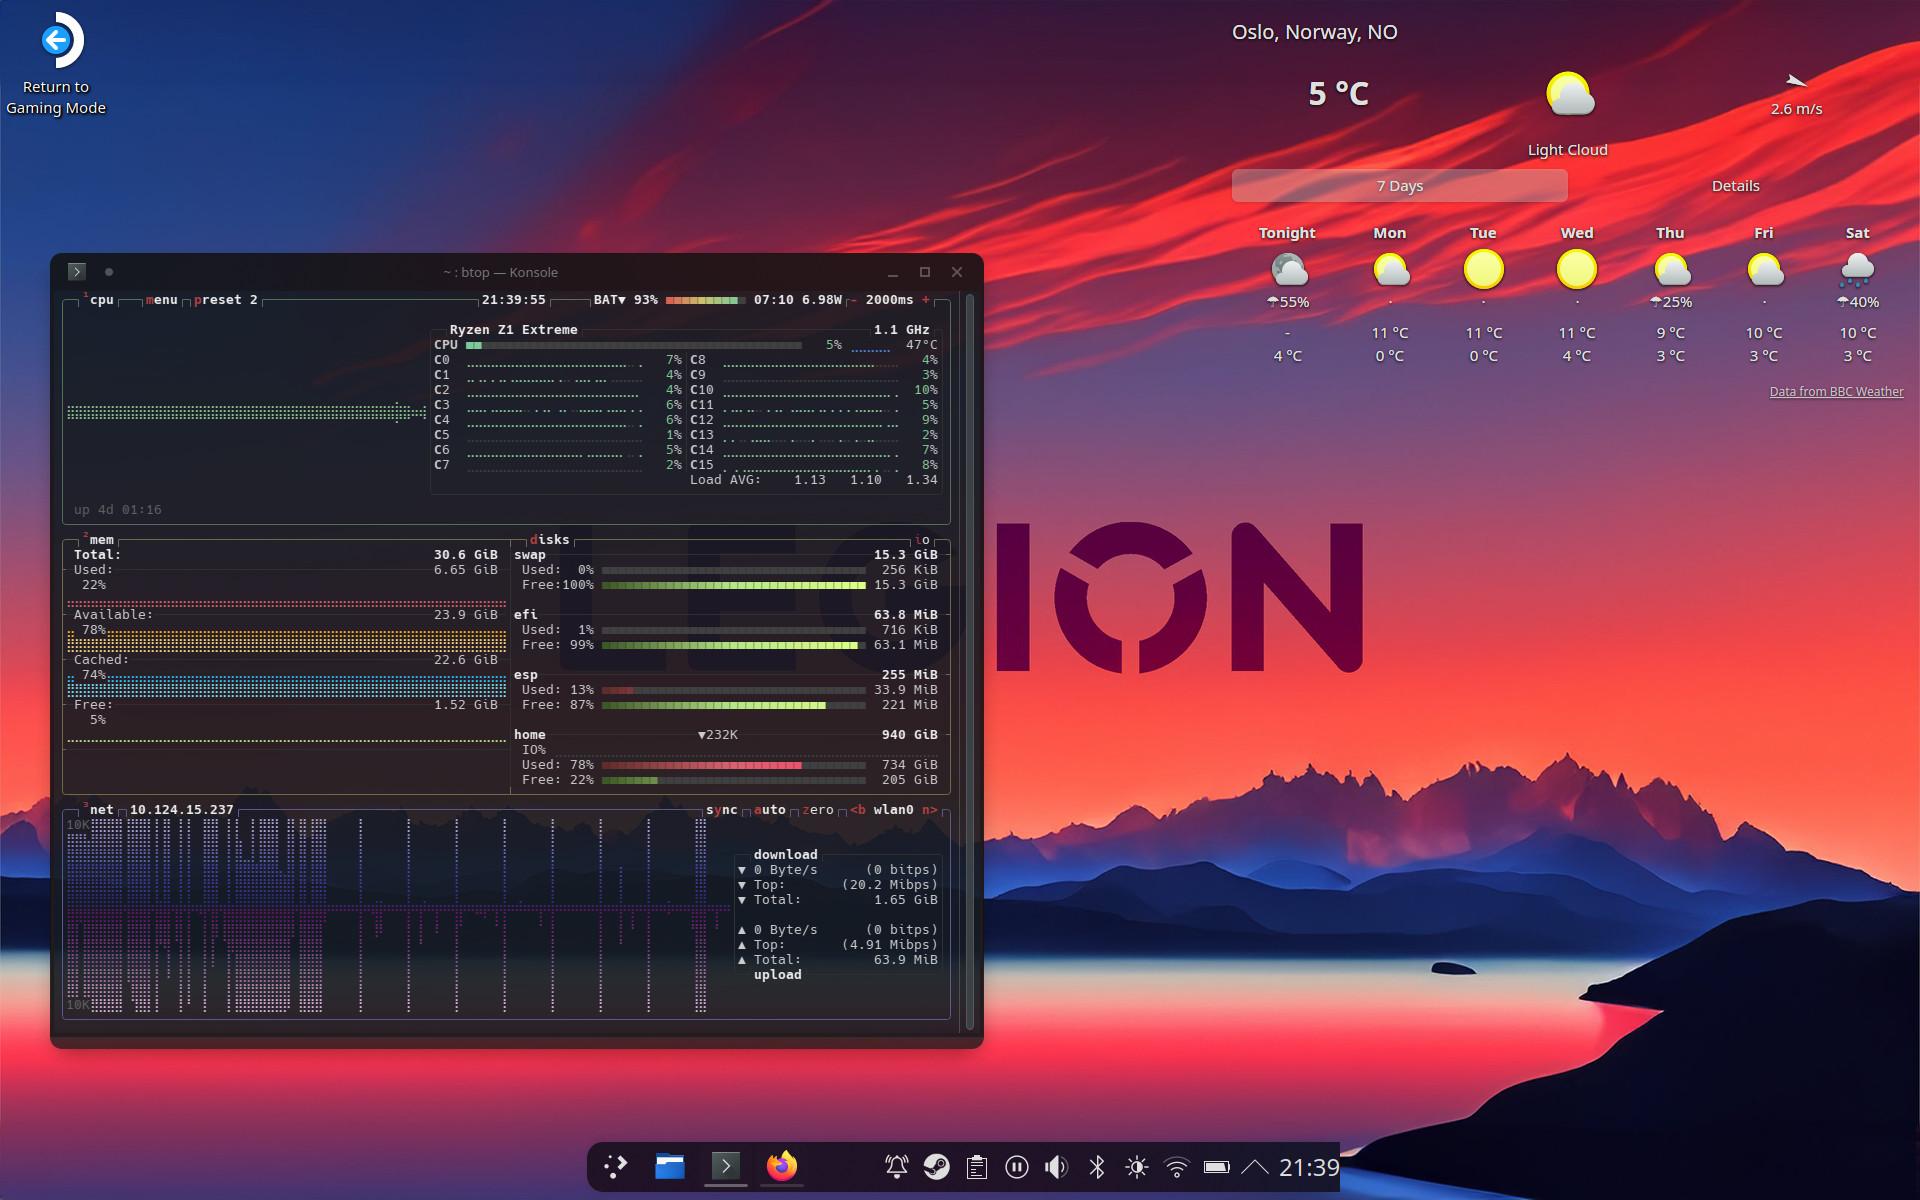Open the Konsole terminal menu icon in title bar

[x=77, y=272]
